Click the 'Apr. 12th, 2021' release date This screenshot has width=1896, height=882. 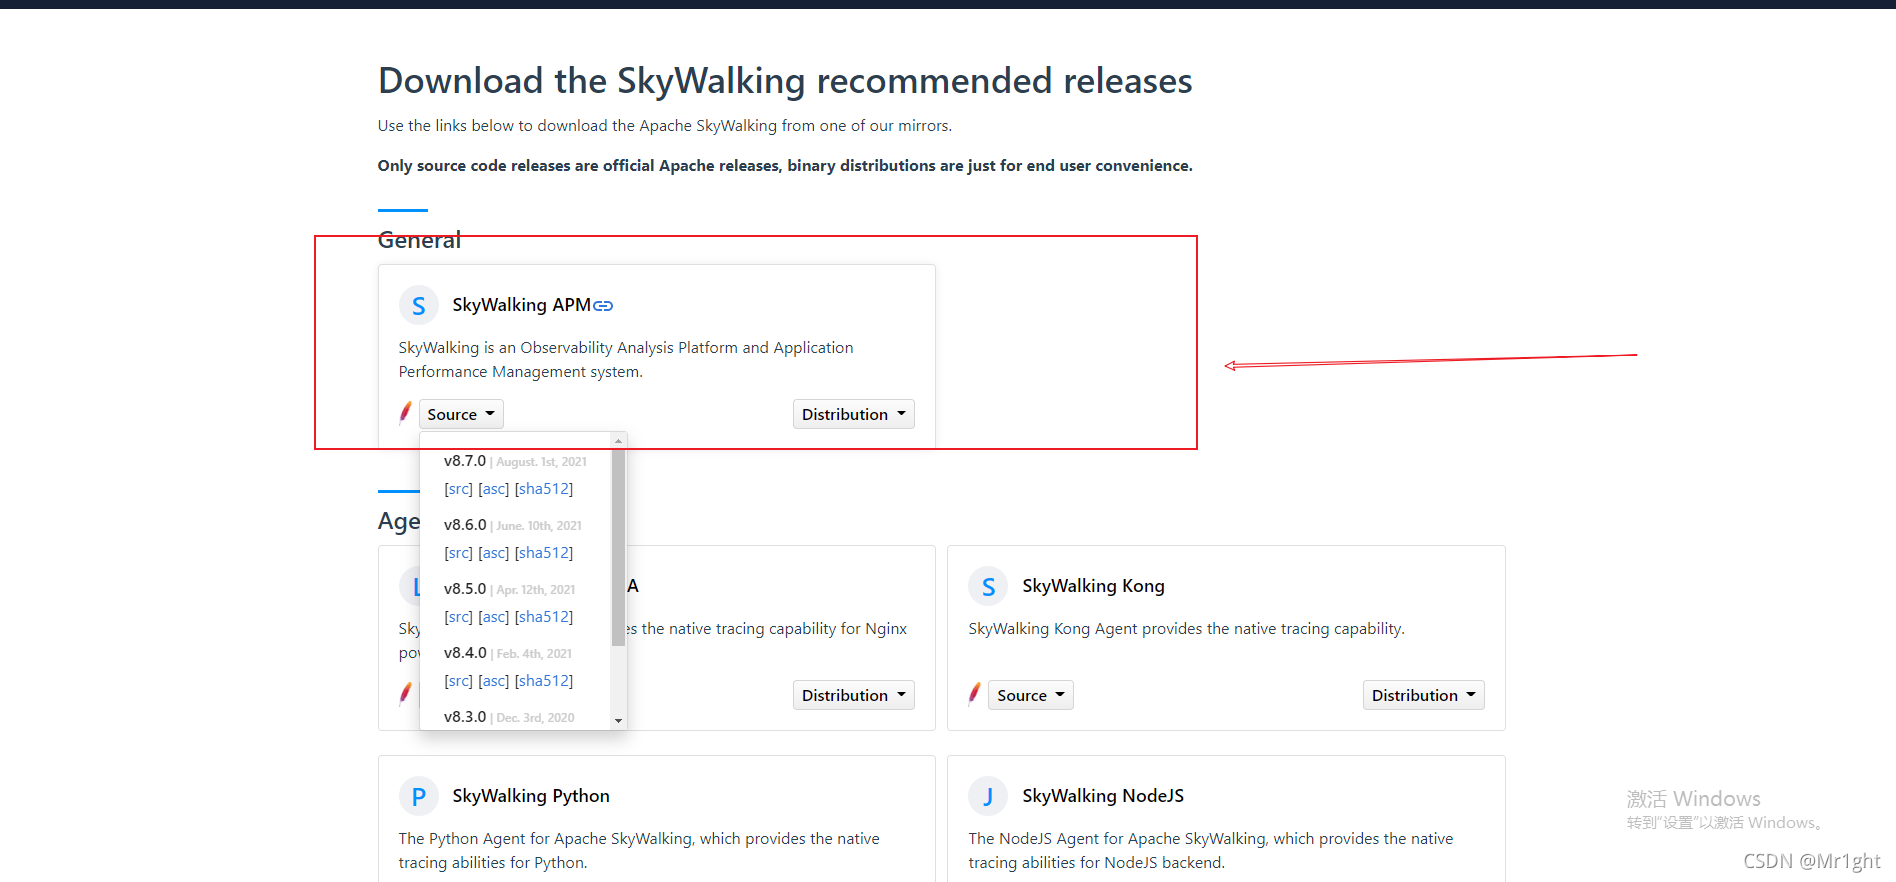(536, 590)
